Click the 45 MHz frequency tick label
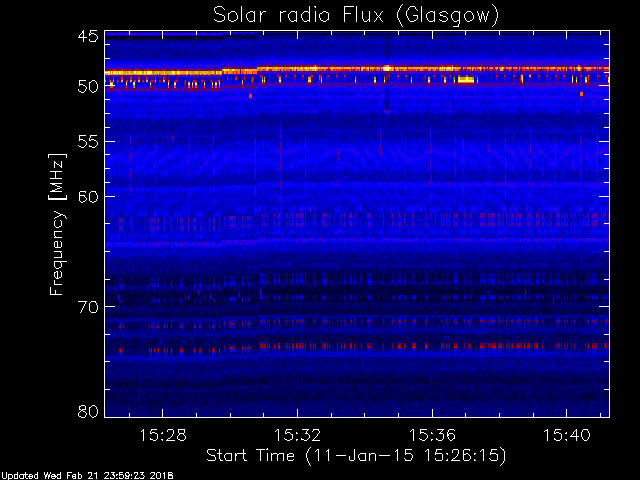Screen dimensions: 640x480 coord(87,37)
